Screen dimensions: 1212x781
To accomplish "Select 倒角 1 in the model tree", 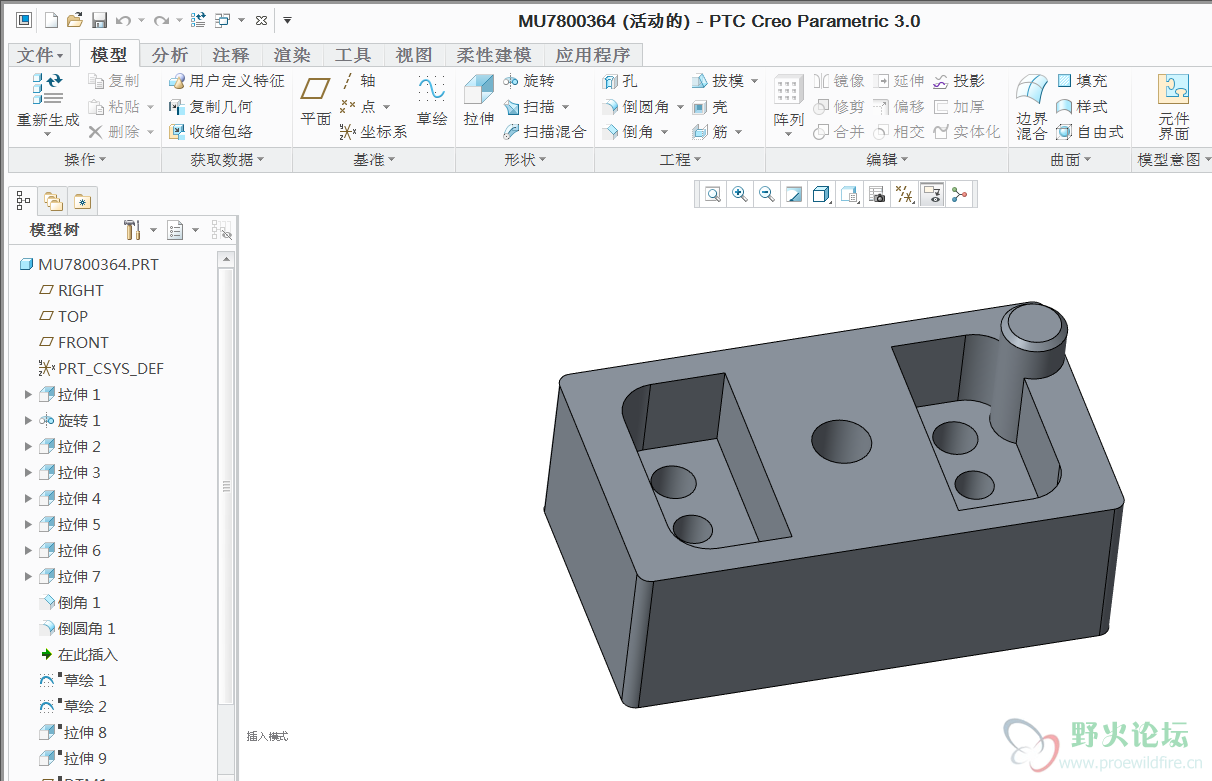I will 70,603.
